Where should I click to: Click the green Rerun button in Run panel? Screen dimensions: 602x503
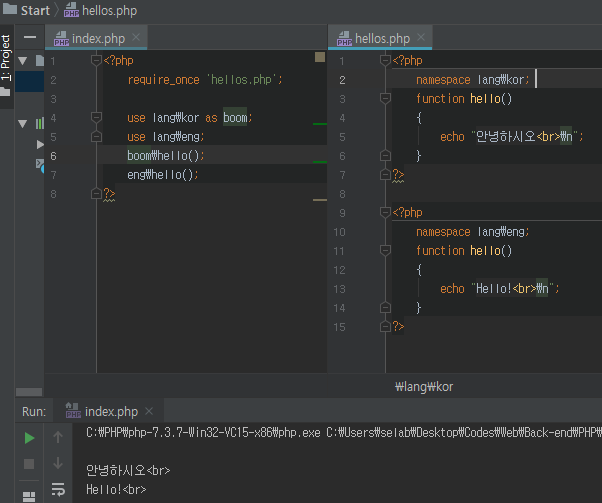pyautogui.click(x=29, y=437)
